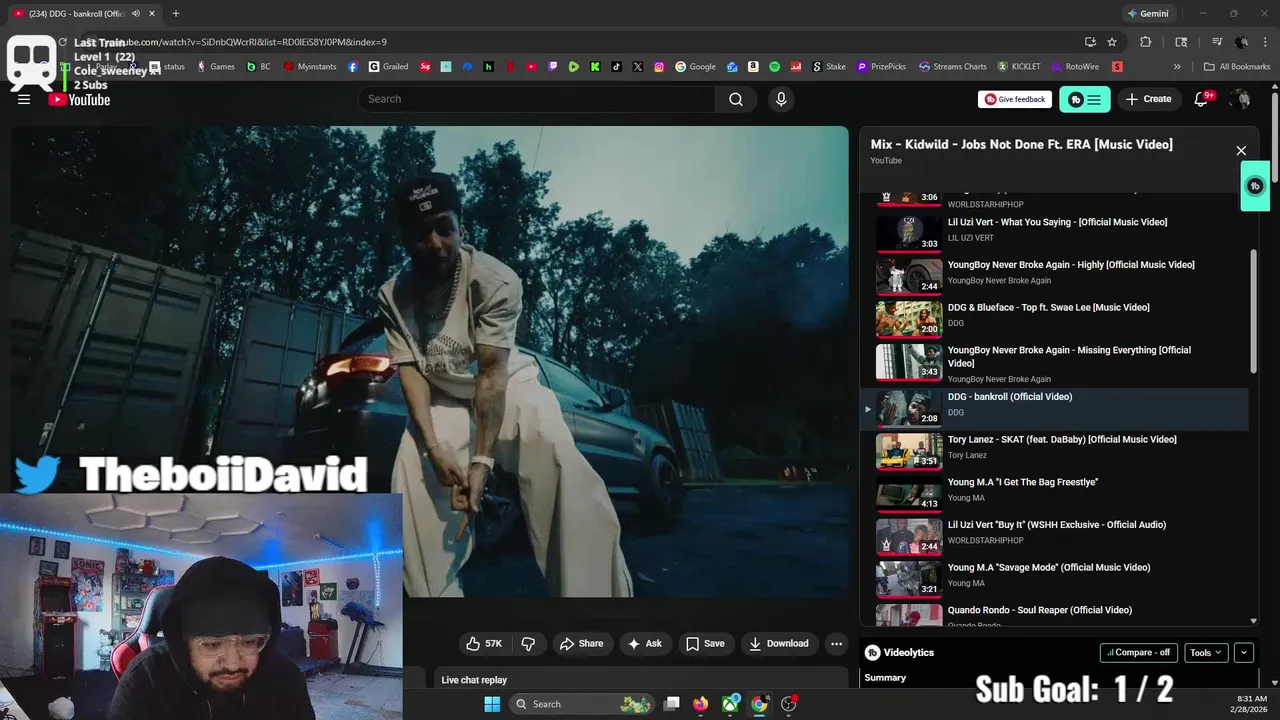
Task: Open the All Bookmarks folder
Action: pyautogui.click(x=1237, y=67)
